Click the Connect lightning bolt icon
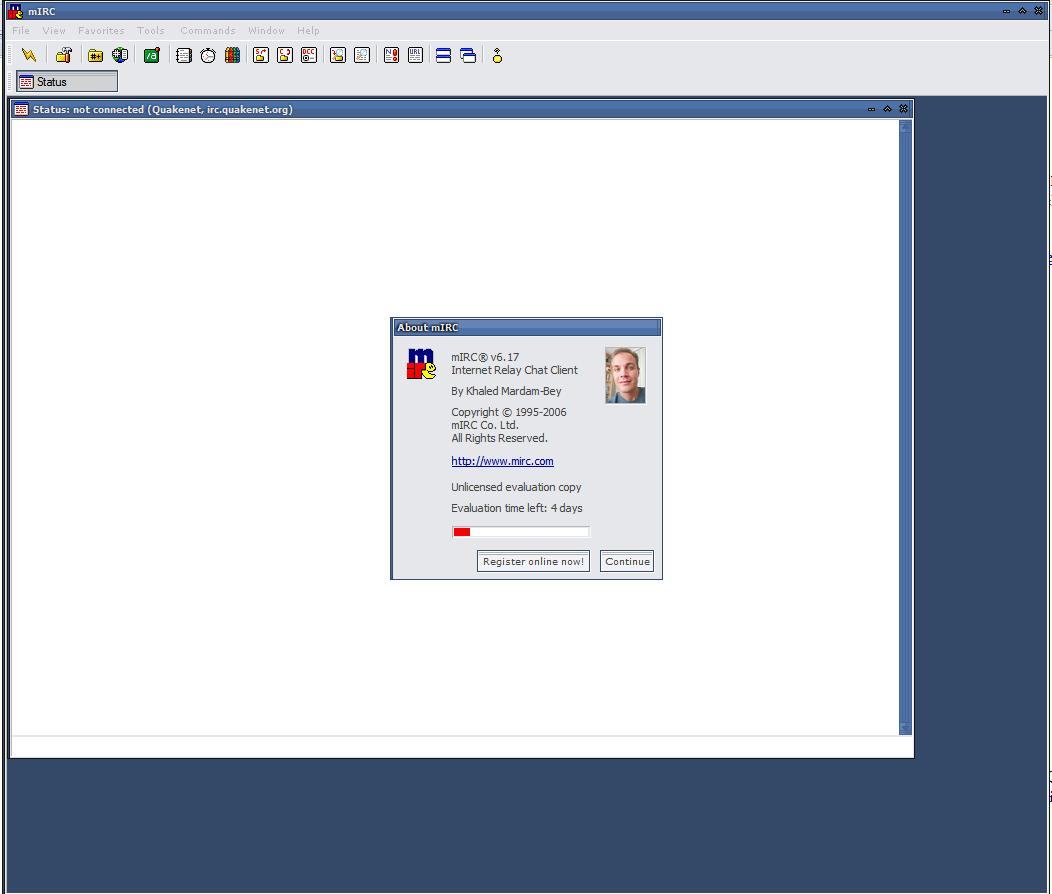Image resolution: width=1052 pixels, height=894 pixels. 29,56
